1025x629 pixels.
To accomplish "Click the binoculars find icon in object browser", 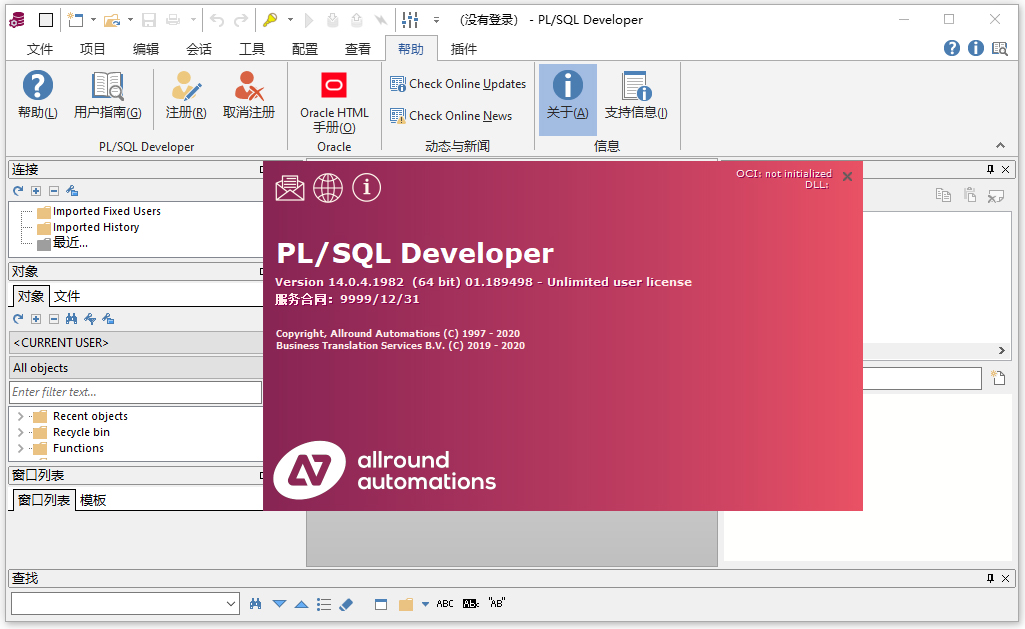I will pyautogui.click(x=72, y=318).
